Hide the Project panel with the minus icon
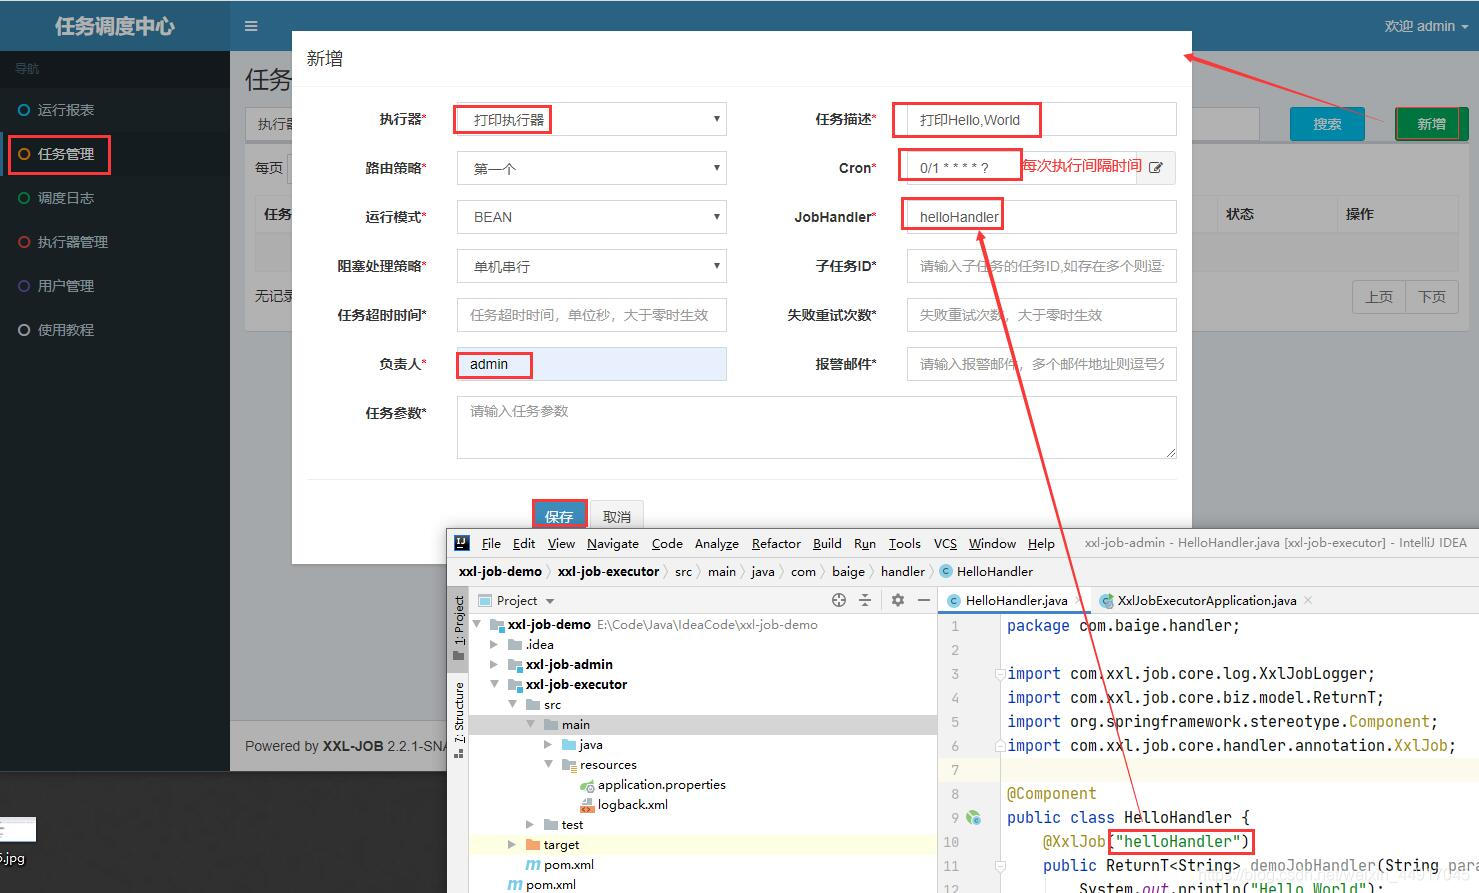 (x=924, y=600)
